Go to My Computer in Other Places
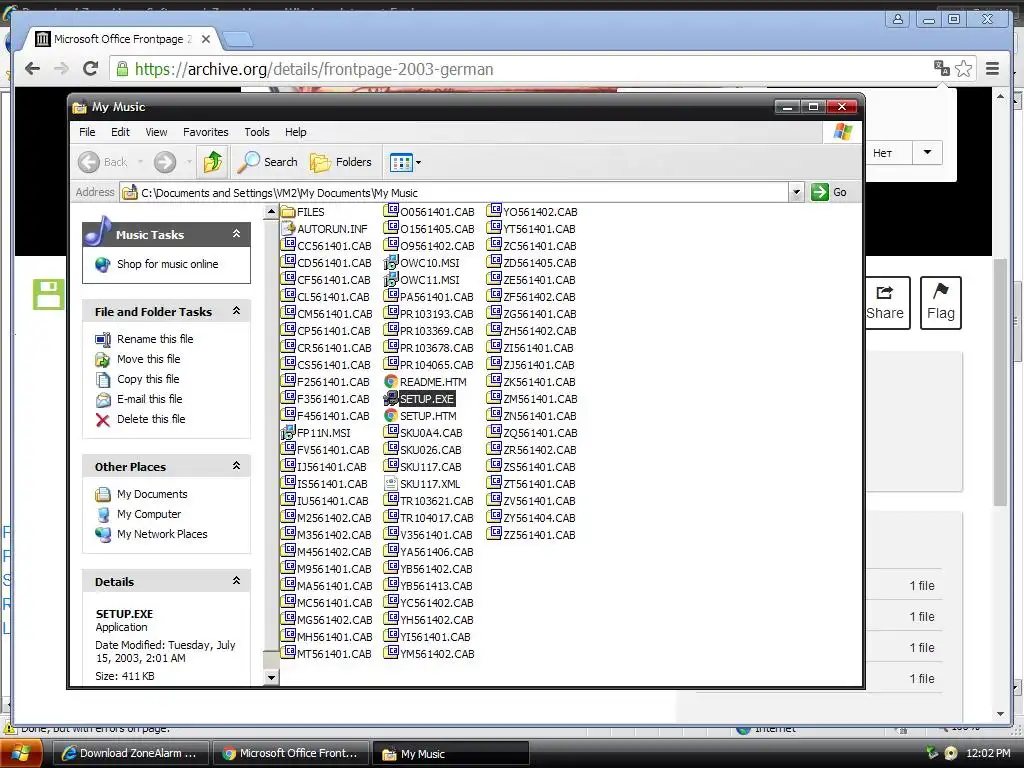1024x768 pixels. tap(149, 514)
